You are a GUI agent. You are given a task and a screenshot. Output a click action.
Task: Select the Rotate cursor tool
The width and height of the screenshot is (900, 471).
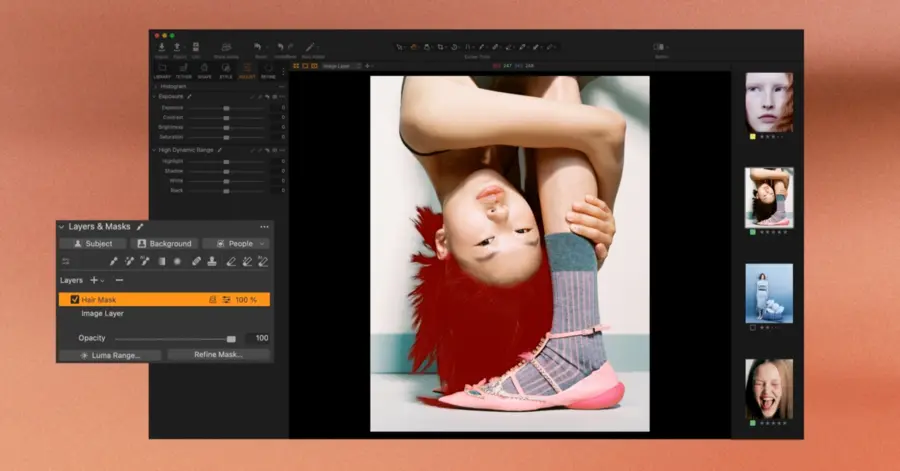(x=454, y=47)
